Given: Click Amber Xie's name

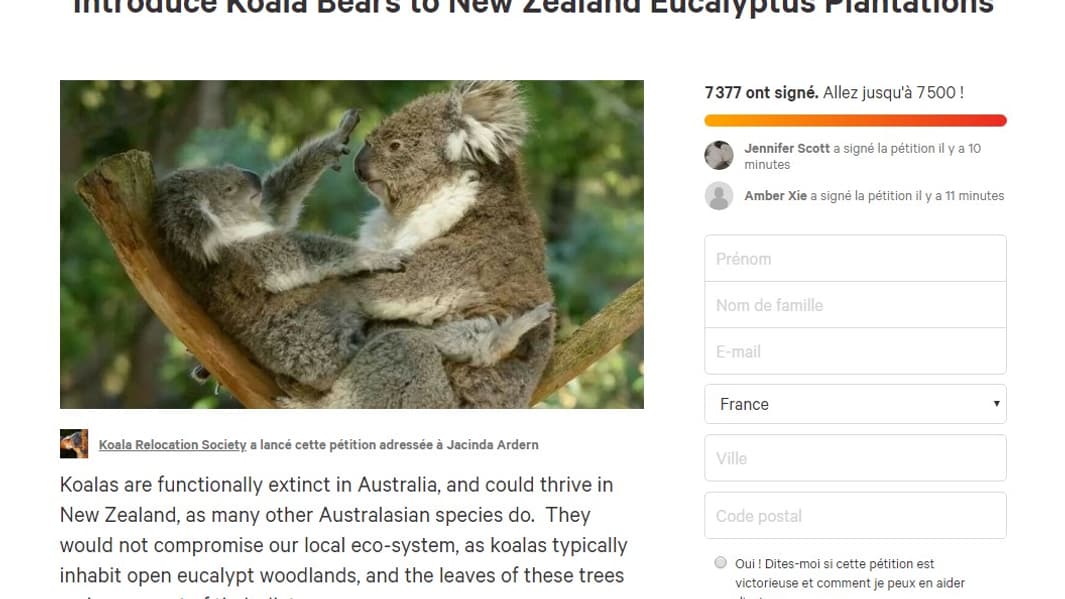Looking at the screenshot, I should click(776, 196).
